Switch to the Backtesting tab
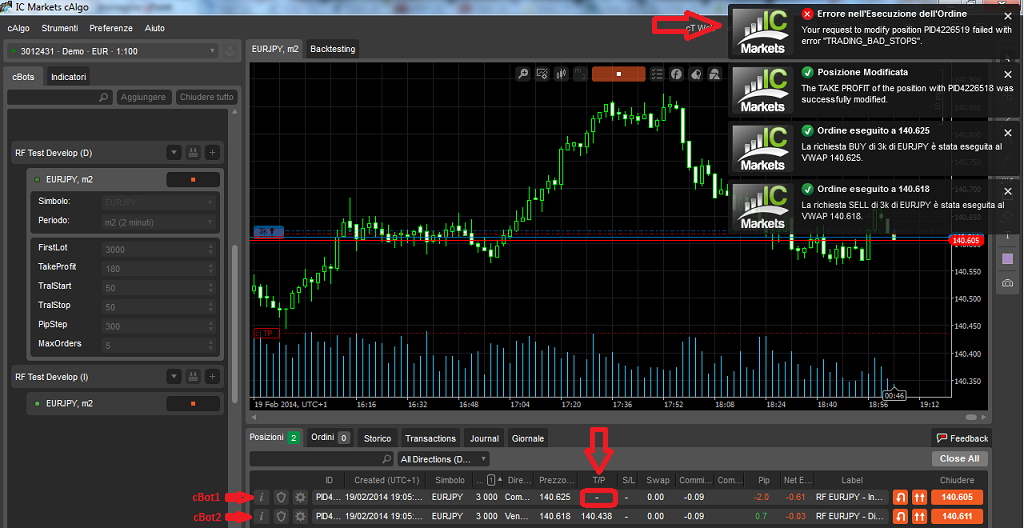Image resolution: width=1024 pixels, height=528 pixels. (x=332, y=49)
